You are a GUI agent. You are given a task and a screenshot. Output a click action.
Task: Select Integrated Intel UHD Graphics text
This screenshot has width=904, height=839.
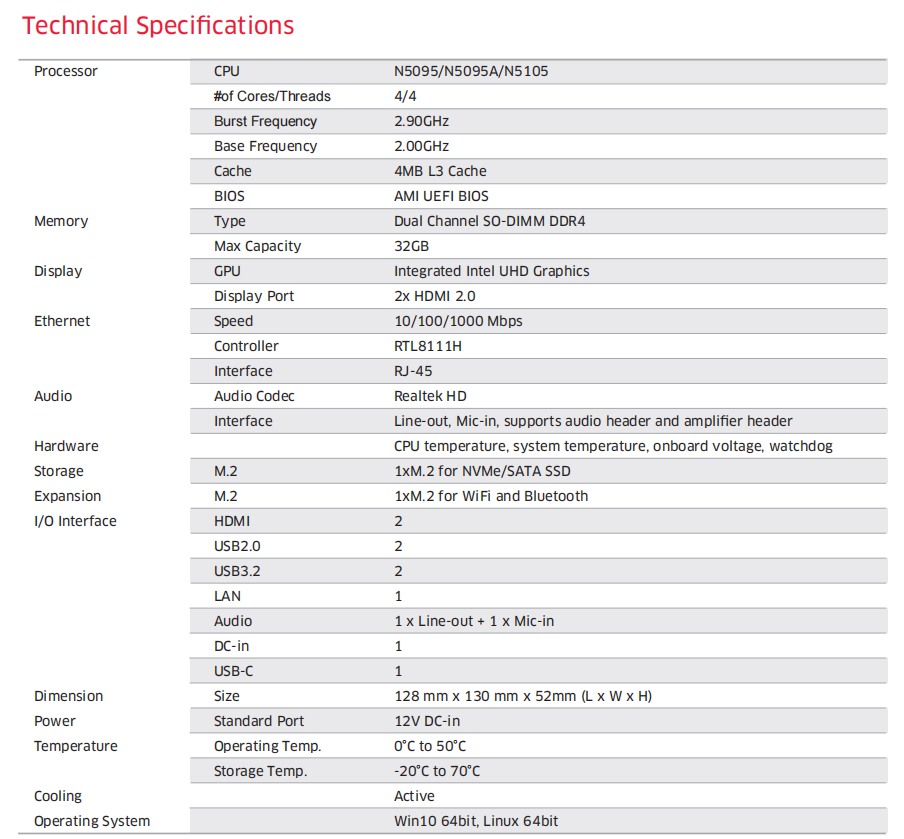[x=491, y=271]
